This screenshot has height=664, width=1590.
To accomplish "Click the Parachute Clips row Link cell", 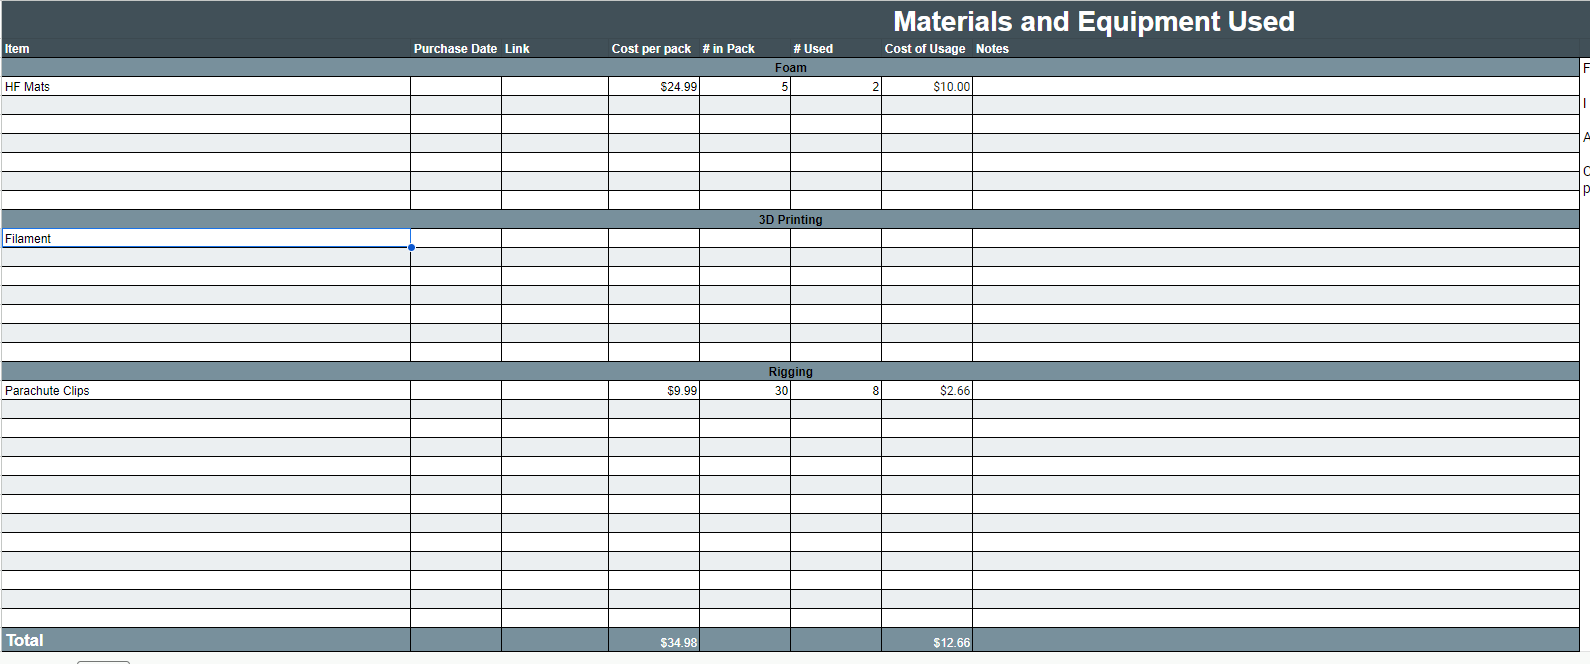I will coord(555,391).
